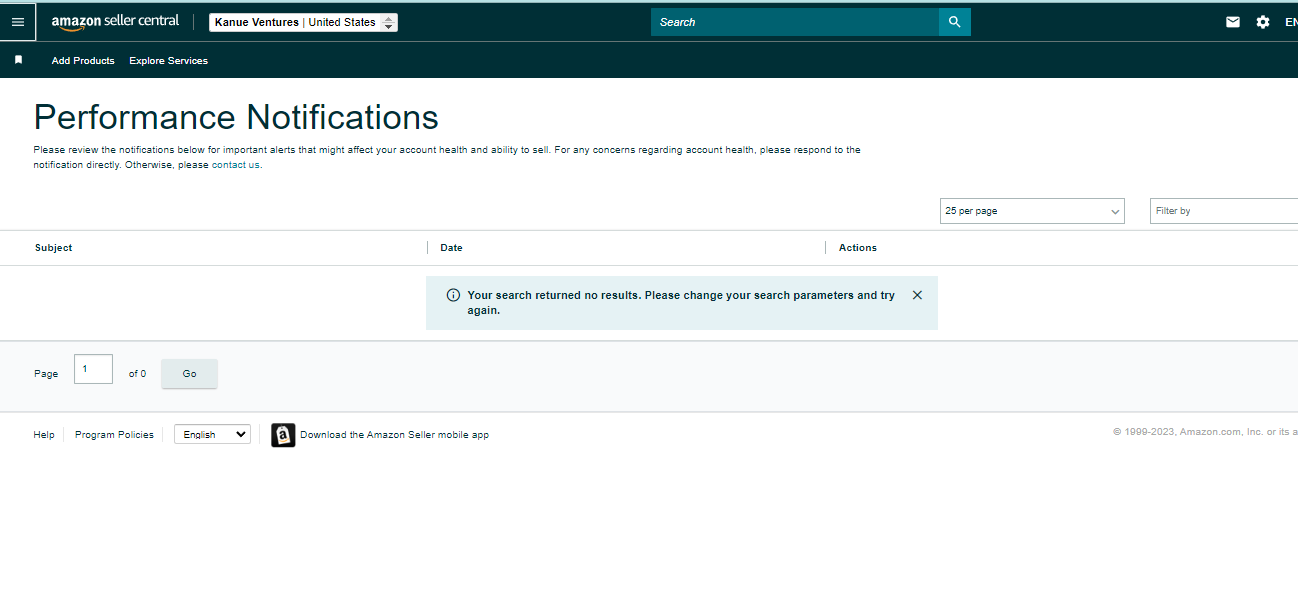Click the page number input box

tap(93, 369)
